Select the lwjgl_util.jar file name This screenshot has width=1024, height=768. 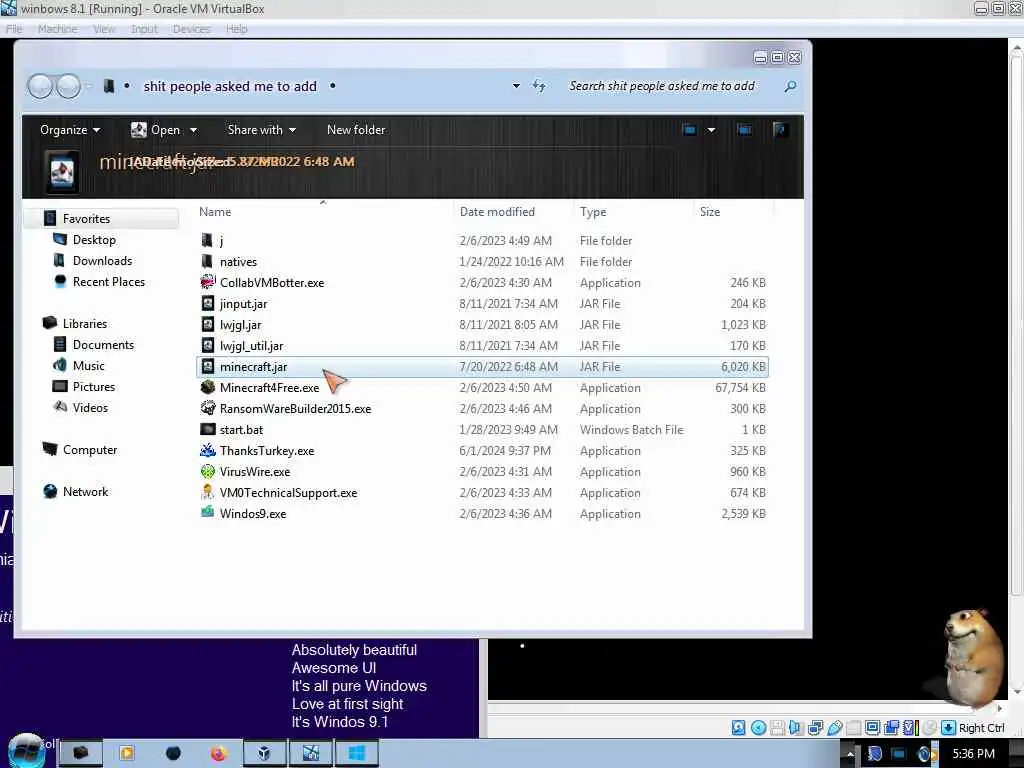pos(251,345)
